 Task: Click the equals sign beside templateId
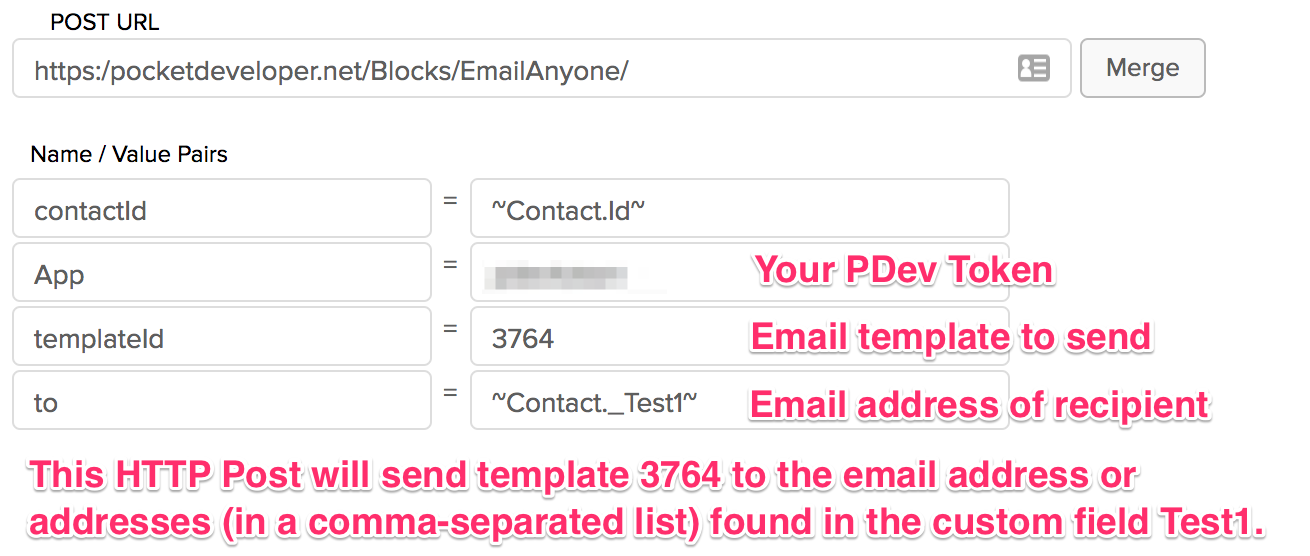pyautogui.click(x=450, y=328)
